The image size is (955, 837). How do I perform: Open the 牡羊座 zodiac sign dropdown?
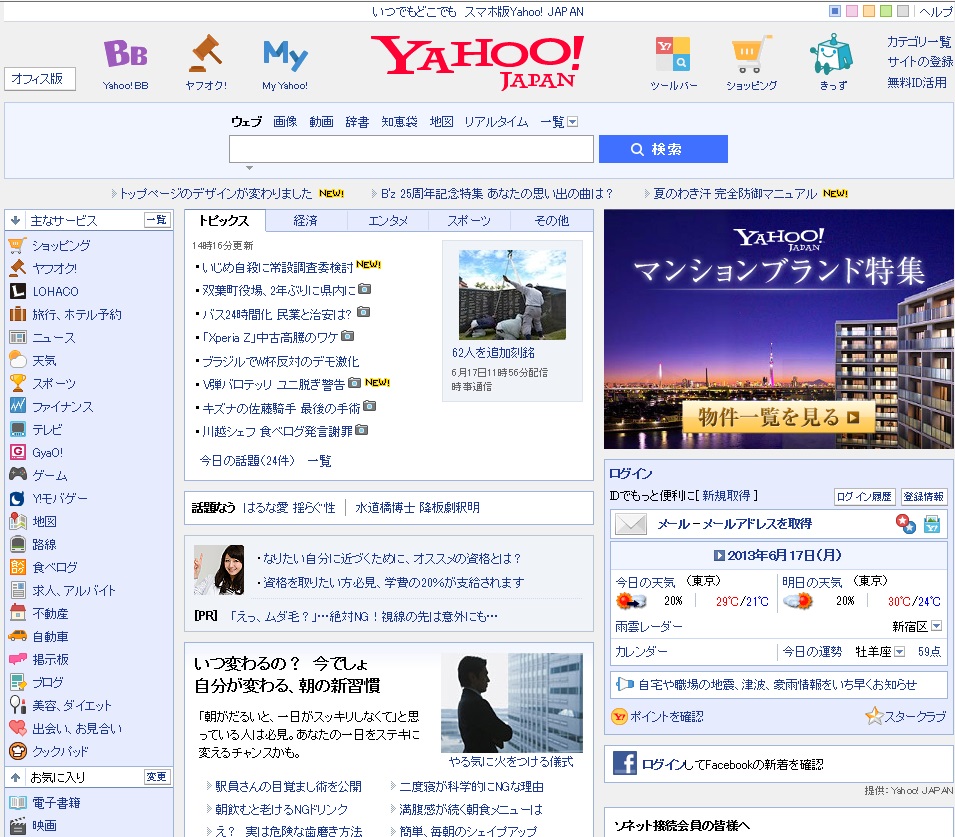point(899,652)
